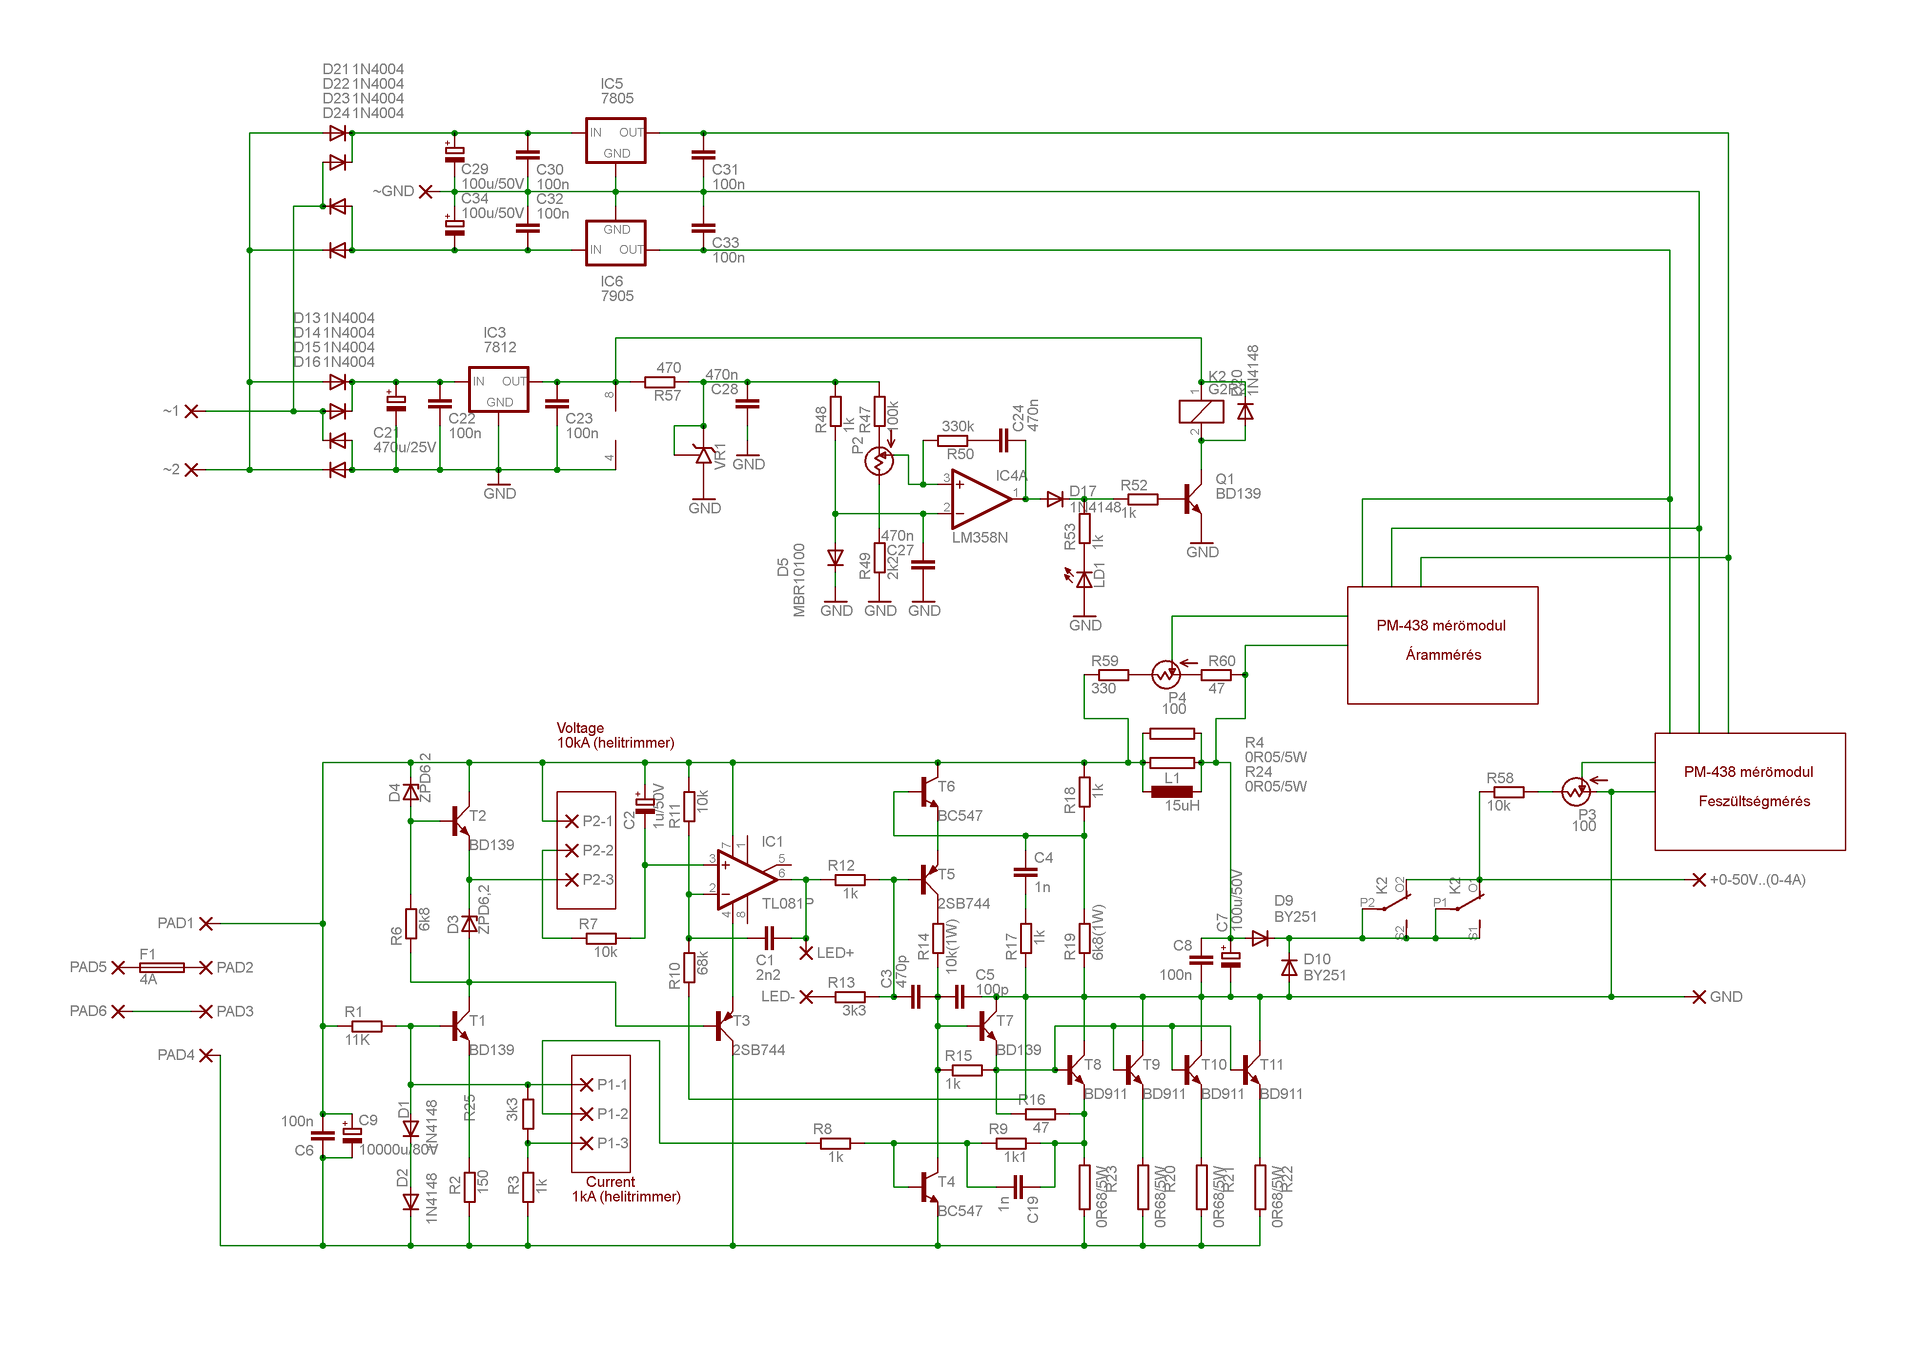The height and width of the screenshot is (1364, 1920).
Task: Click the LD1 LED symbol
Action: (x=1084, y=579)
